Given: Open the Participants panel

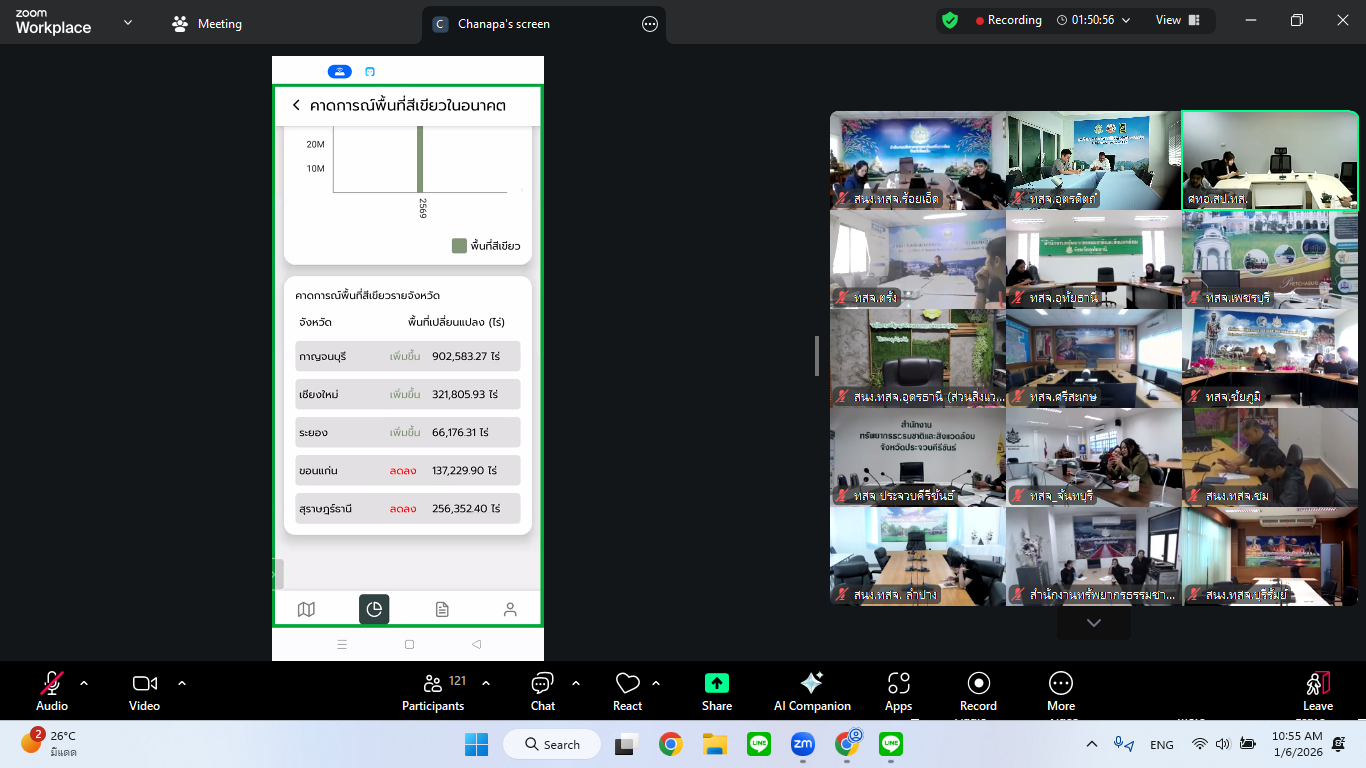Looking at the screenshot, I should (x=433, y=690).
